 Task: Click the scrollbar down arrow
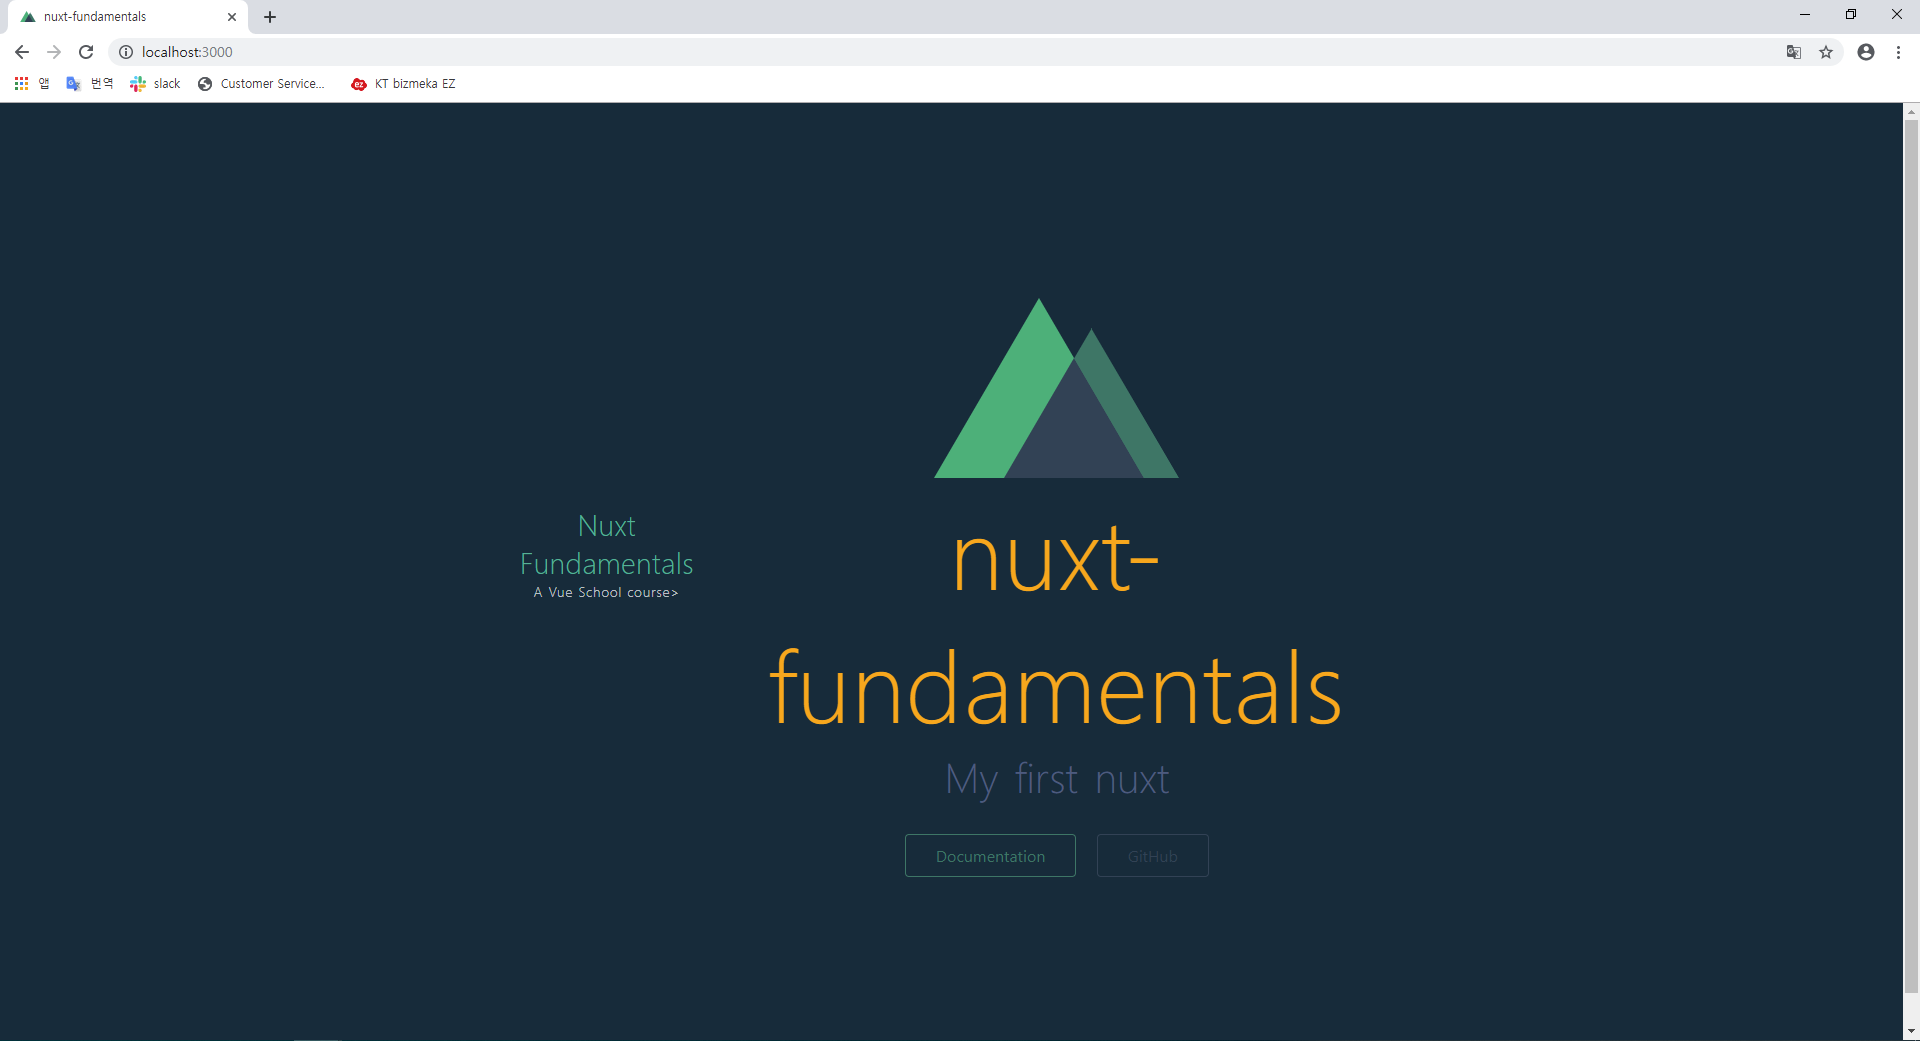click(x=1911, y=1030)
